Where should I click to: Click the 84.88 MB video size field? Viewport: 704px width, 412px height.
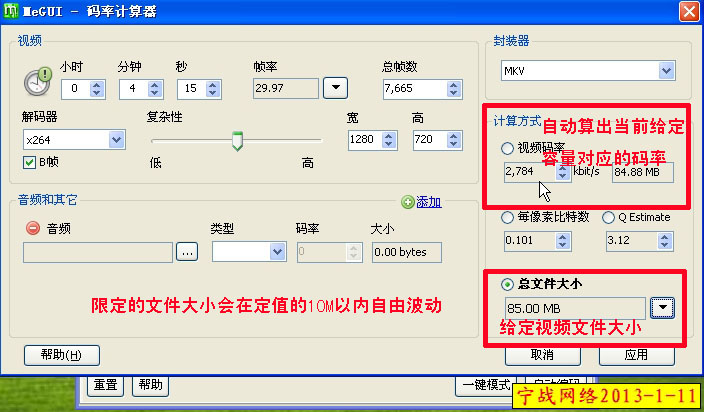coord(642,172)
